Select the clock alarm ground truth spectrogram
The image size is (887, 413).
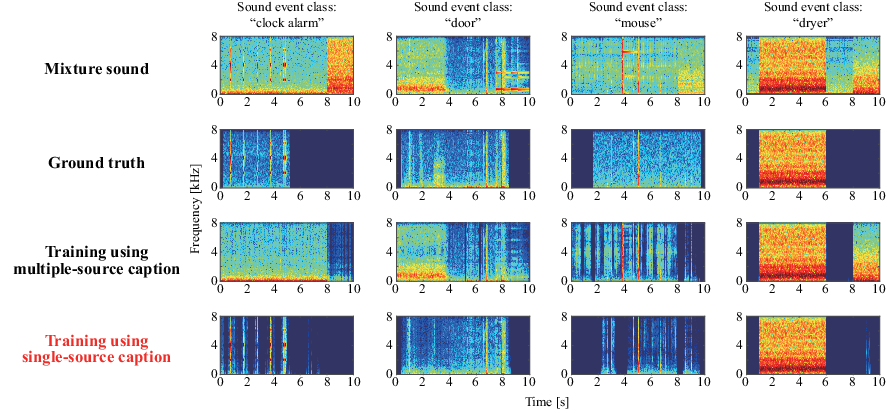(287, 158)
